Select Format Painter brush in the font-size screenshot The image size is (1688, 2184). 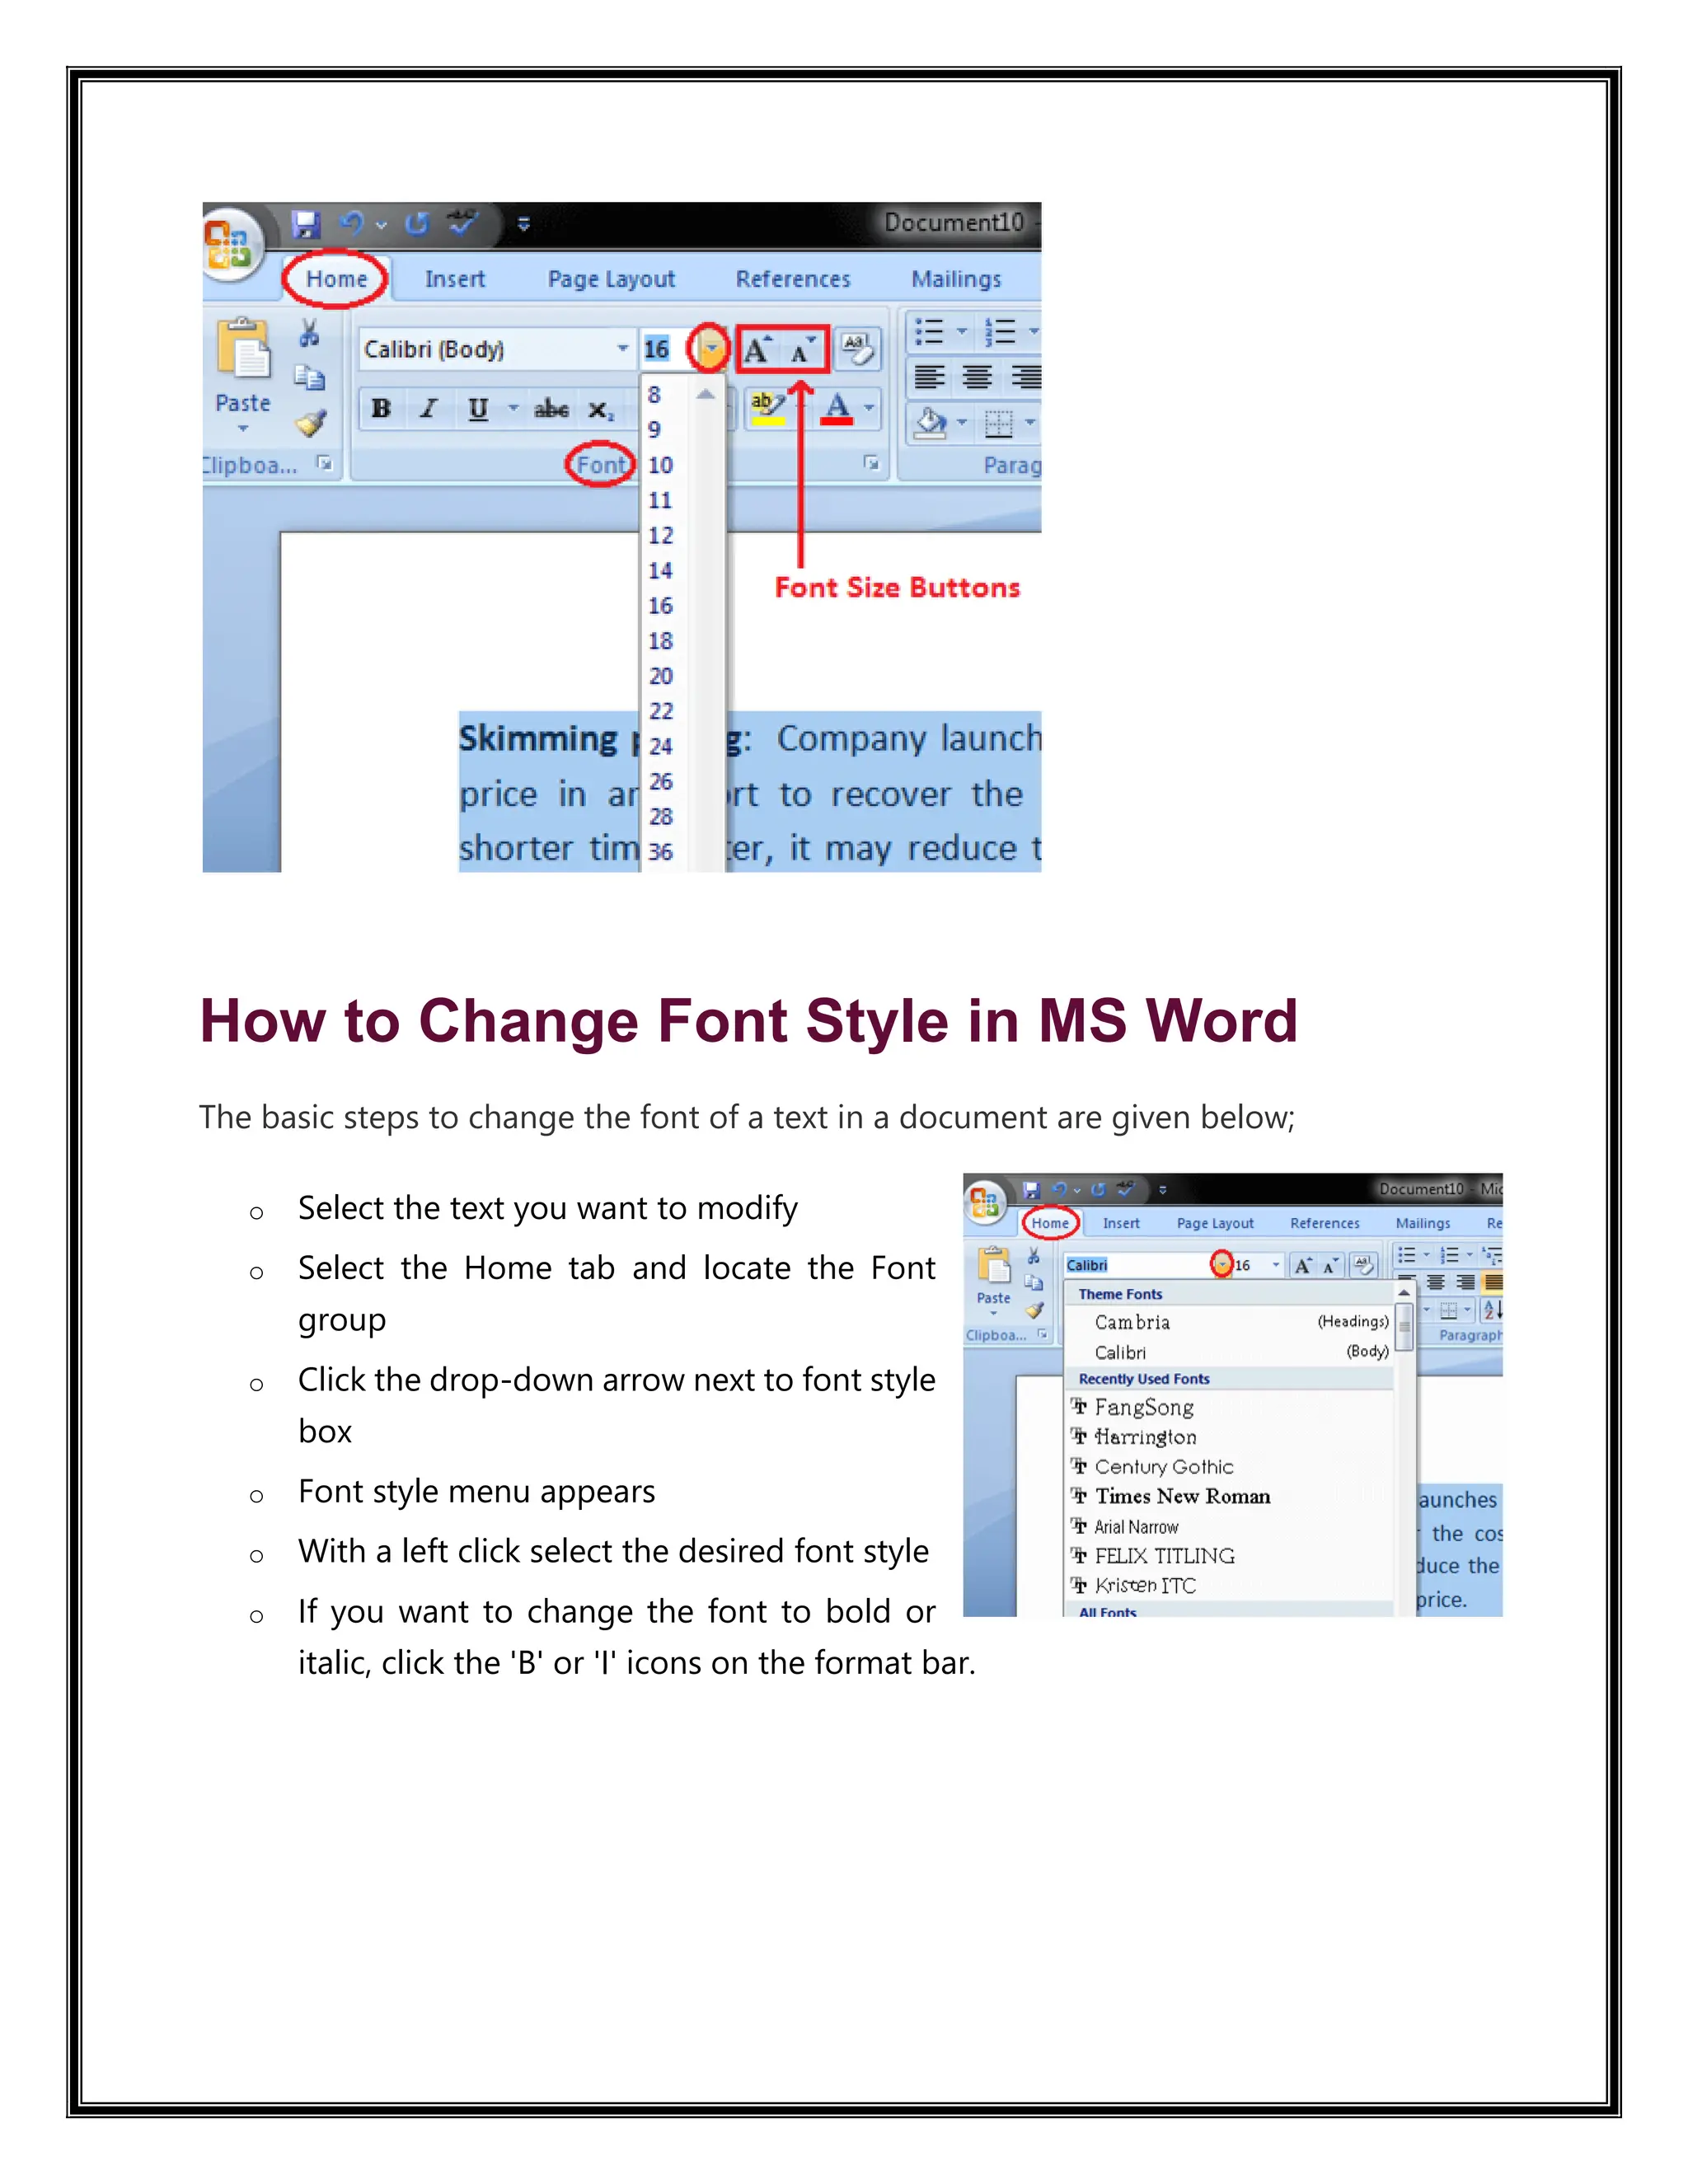pyautogui.click(x=311, y=423)
